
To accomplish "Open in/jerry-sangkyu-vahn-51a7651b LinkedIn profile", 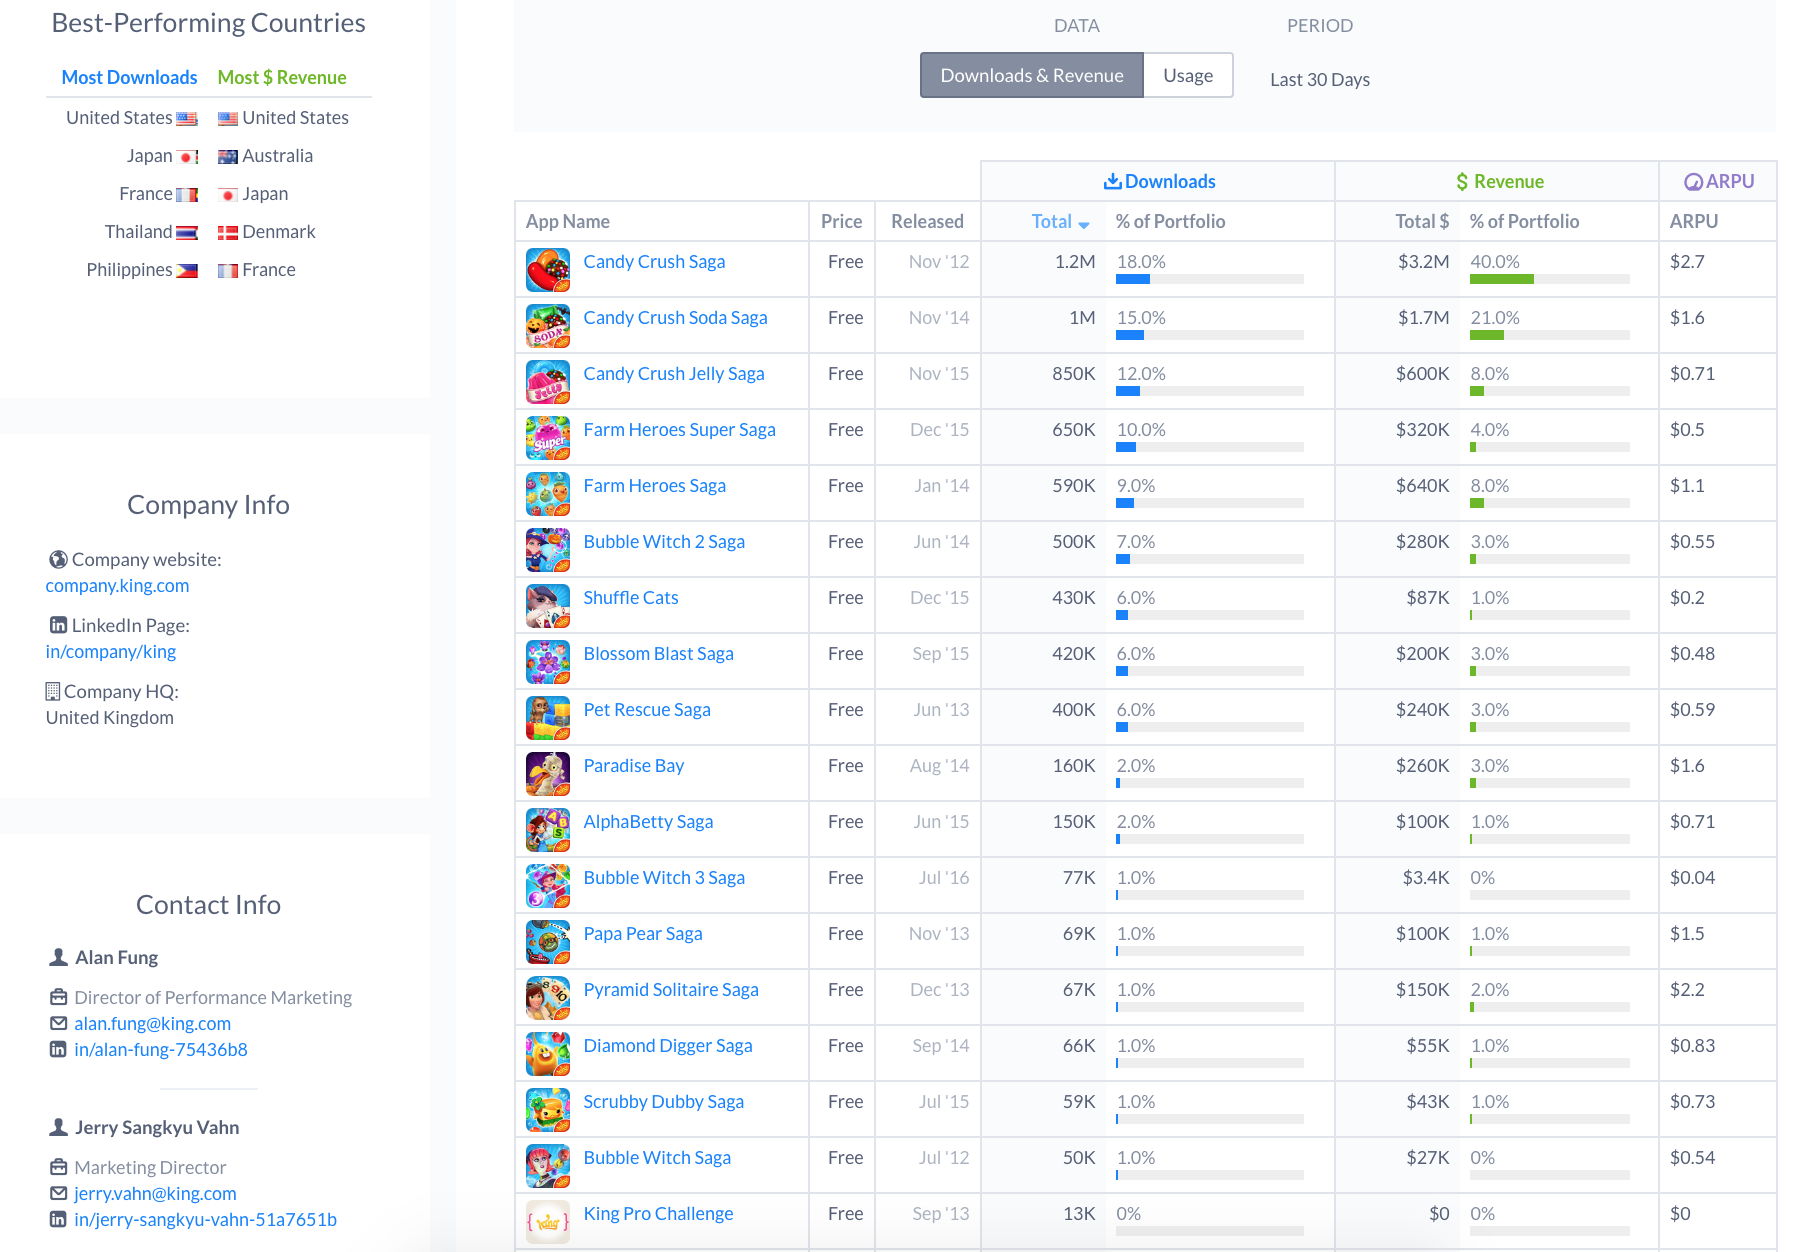I will 205,1219.
